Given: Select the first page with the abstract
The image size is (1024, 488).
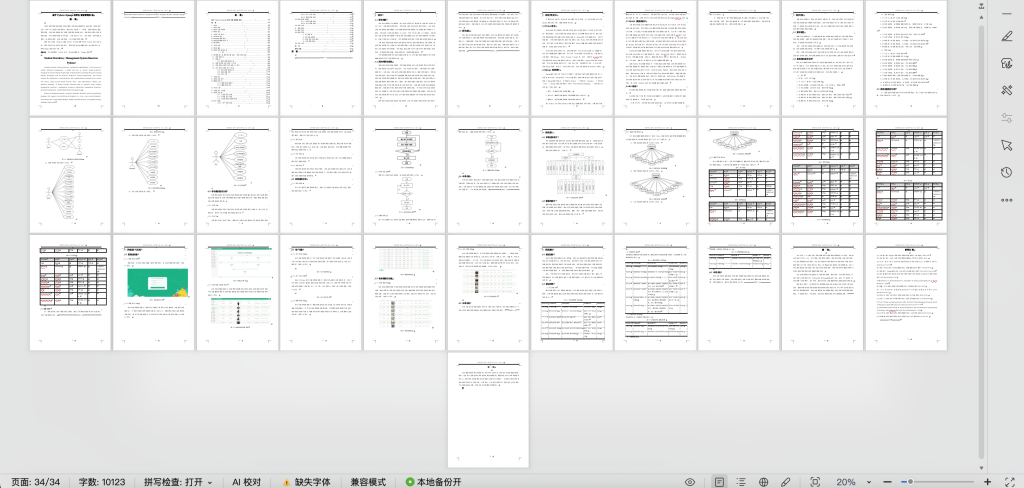Looking at the screenshot, I should tap(71, 57).
